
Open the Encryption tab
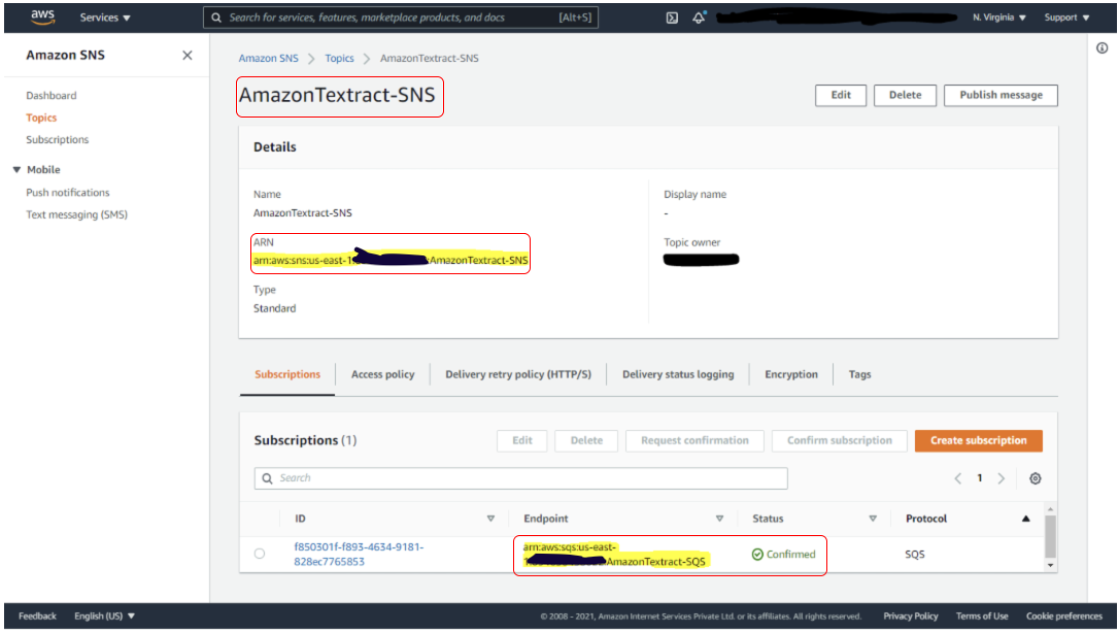pos(790,374)
